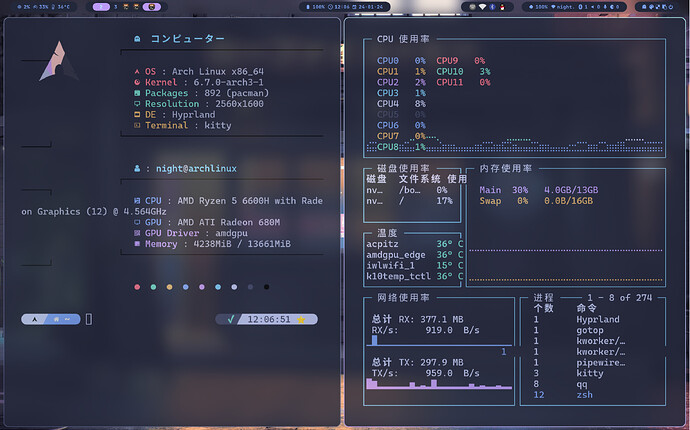690x430 pixels.
Task: Click the 'Main 30% 4.0GB/13GB' memory line
Action: pyautogui.click(x=539, y=190)
